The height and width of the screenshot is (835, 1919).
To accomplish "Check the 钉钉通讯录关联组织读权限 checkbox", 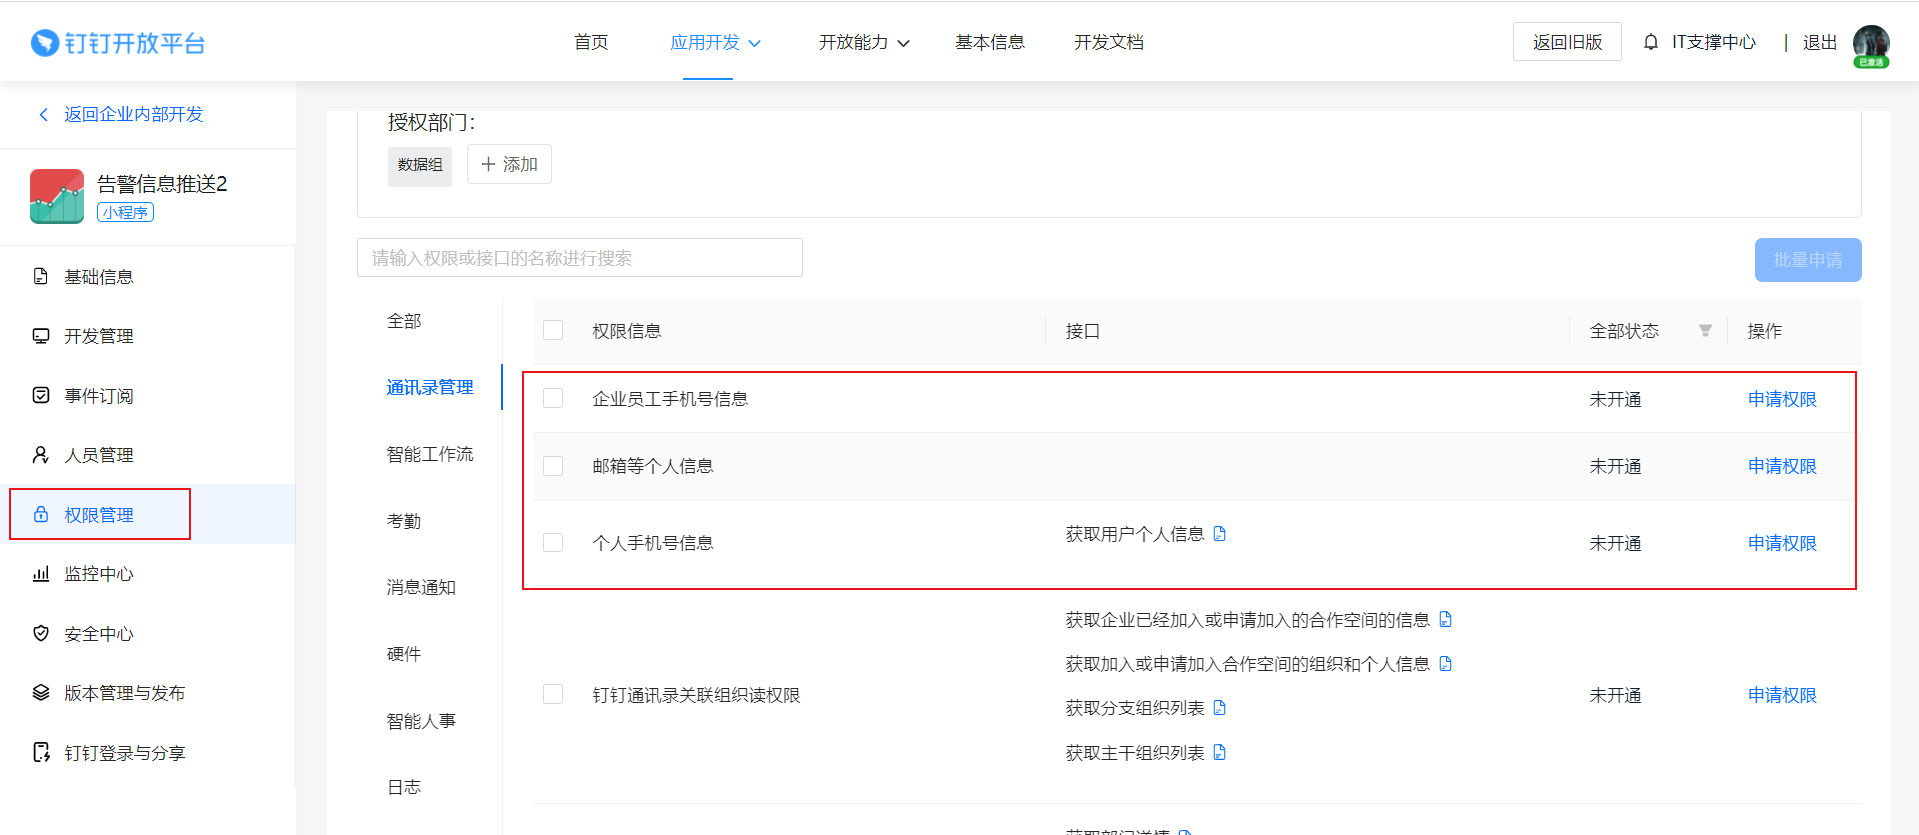I will click(x=553, y=694).
